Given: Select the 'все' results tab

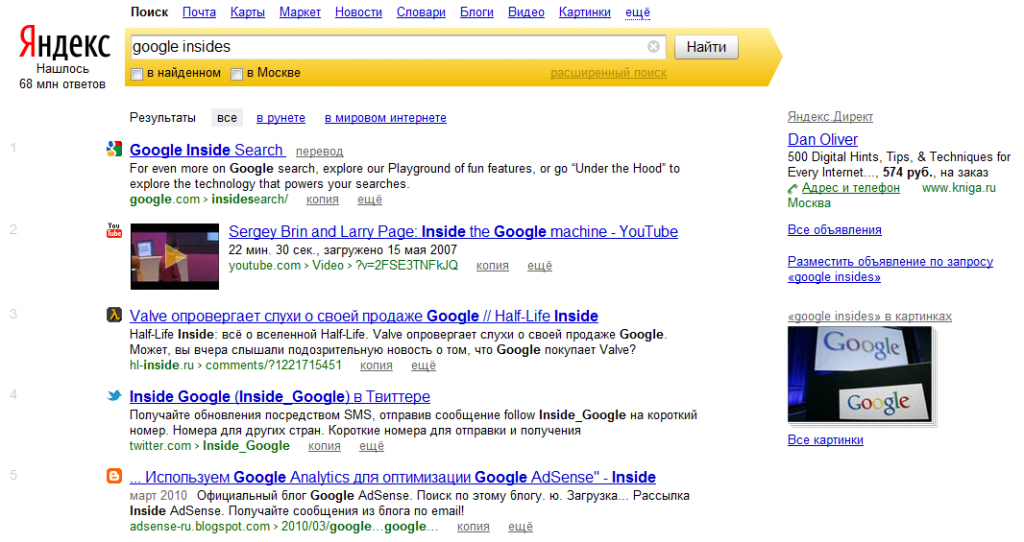Looking at the screenshot, I should (x=227, y=118).
